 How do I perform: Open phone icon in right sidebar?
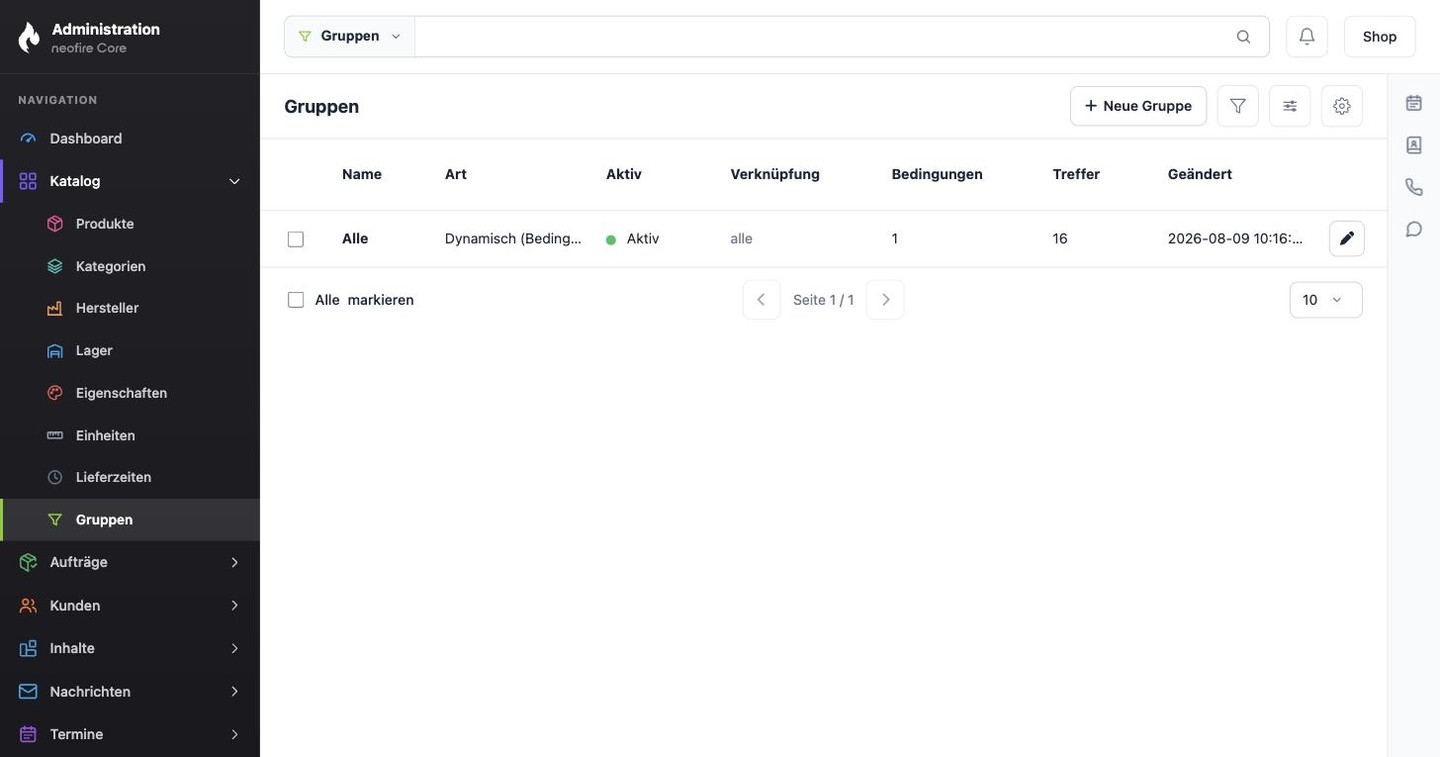pos(1414,187)
